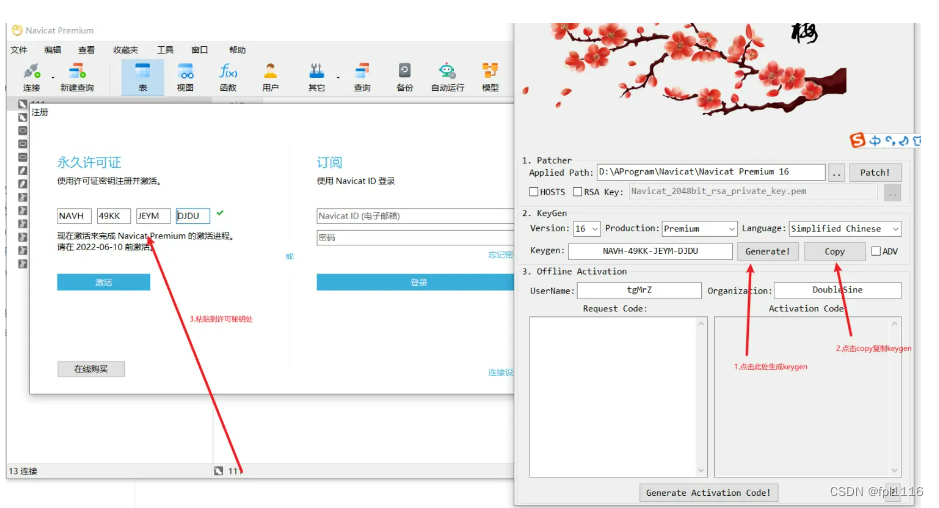Click the Sogou punctuation icon

coord(890,141)
